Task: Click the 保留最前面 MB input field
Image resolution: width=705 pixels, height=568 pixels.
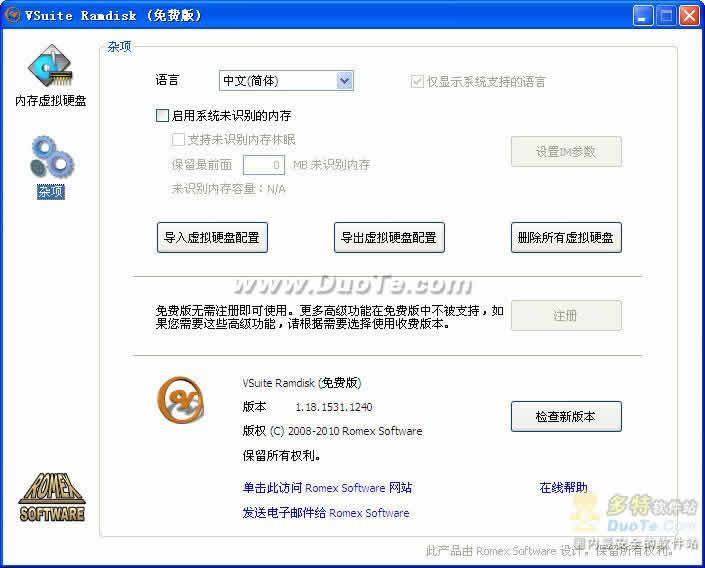Action: point(264,165)
